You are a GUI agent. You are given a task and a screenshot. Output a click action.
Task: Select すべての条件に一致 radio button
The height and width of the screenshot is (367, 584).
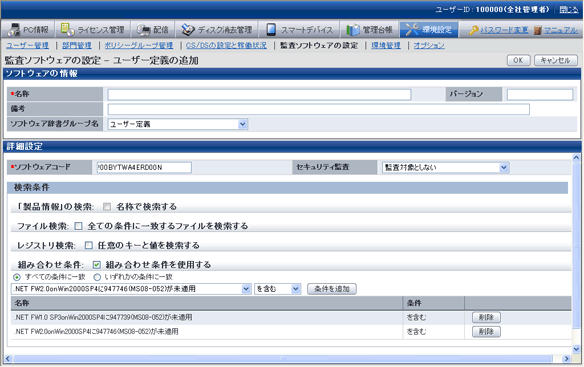[x=17, y=277]
